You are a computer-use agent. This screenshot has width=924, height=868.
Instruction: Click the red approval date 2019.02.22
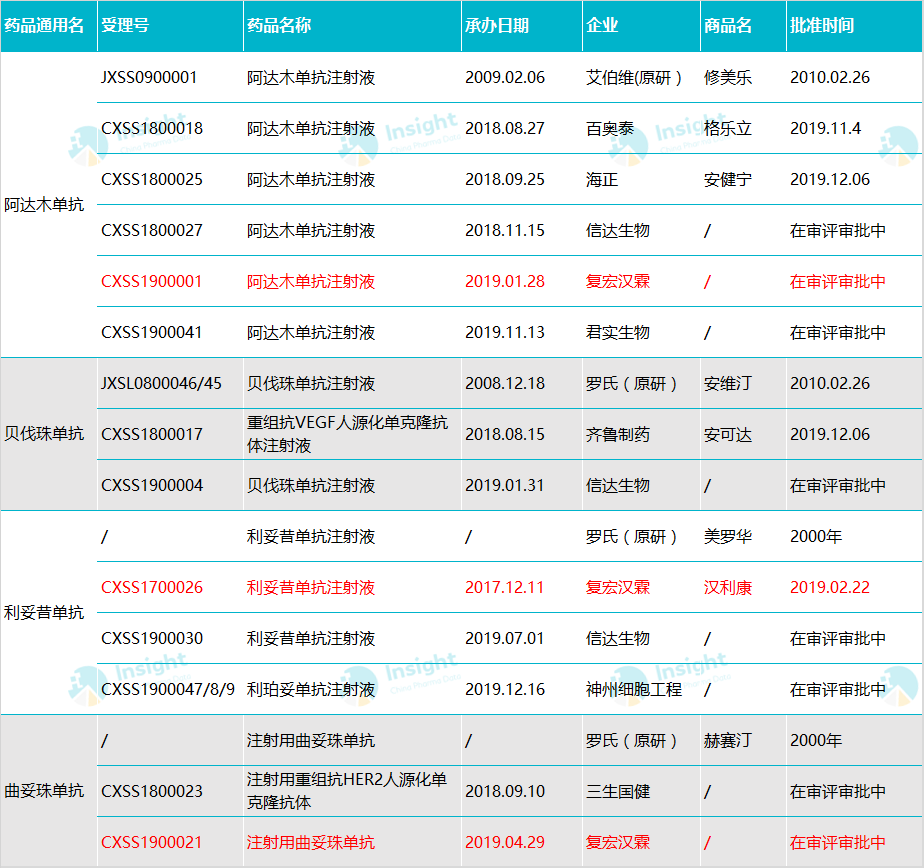pyautogui.click(x=830, y=588)
